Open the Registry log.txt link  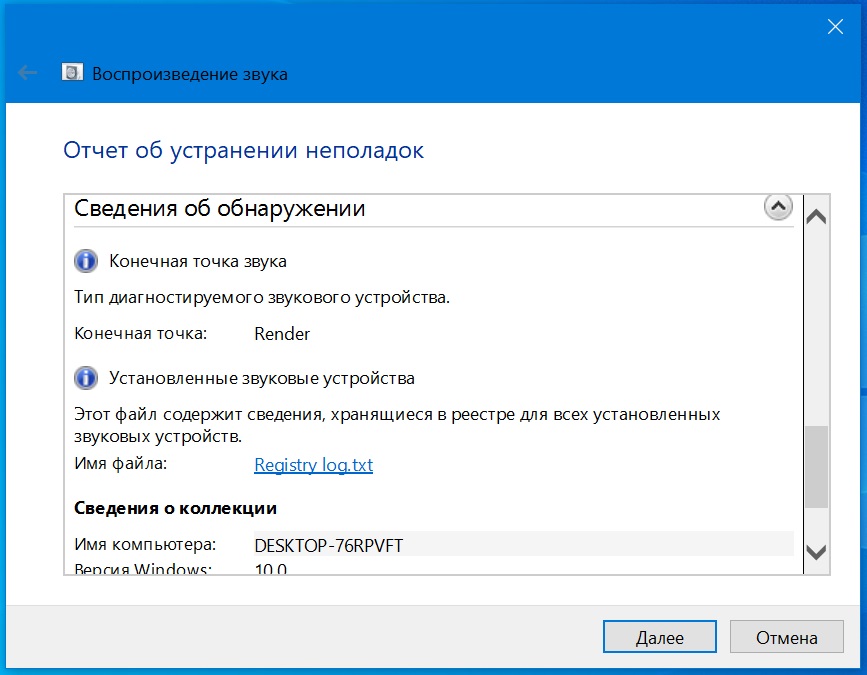point(313,465)
